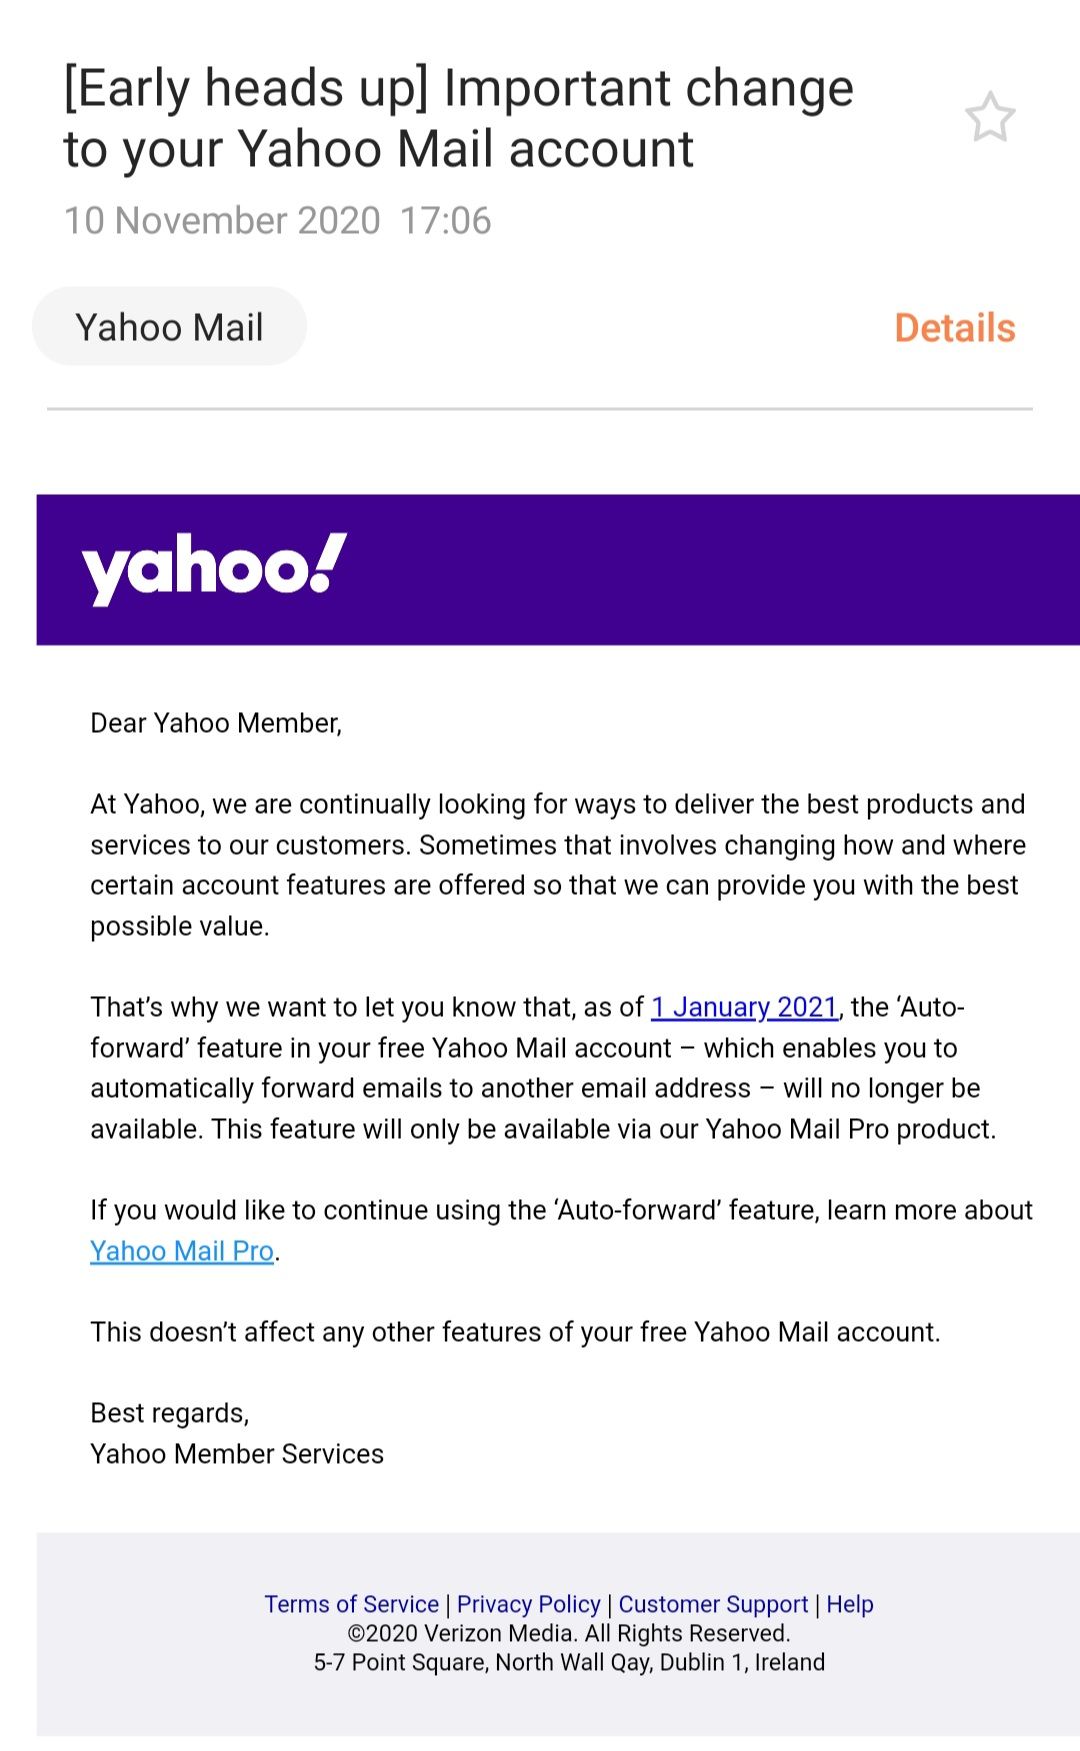Click the paragraph starting "At Yahoo, we are"
This screenshot has width=1080, height=1751.
click(x=557, y=865)
